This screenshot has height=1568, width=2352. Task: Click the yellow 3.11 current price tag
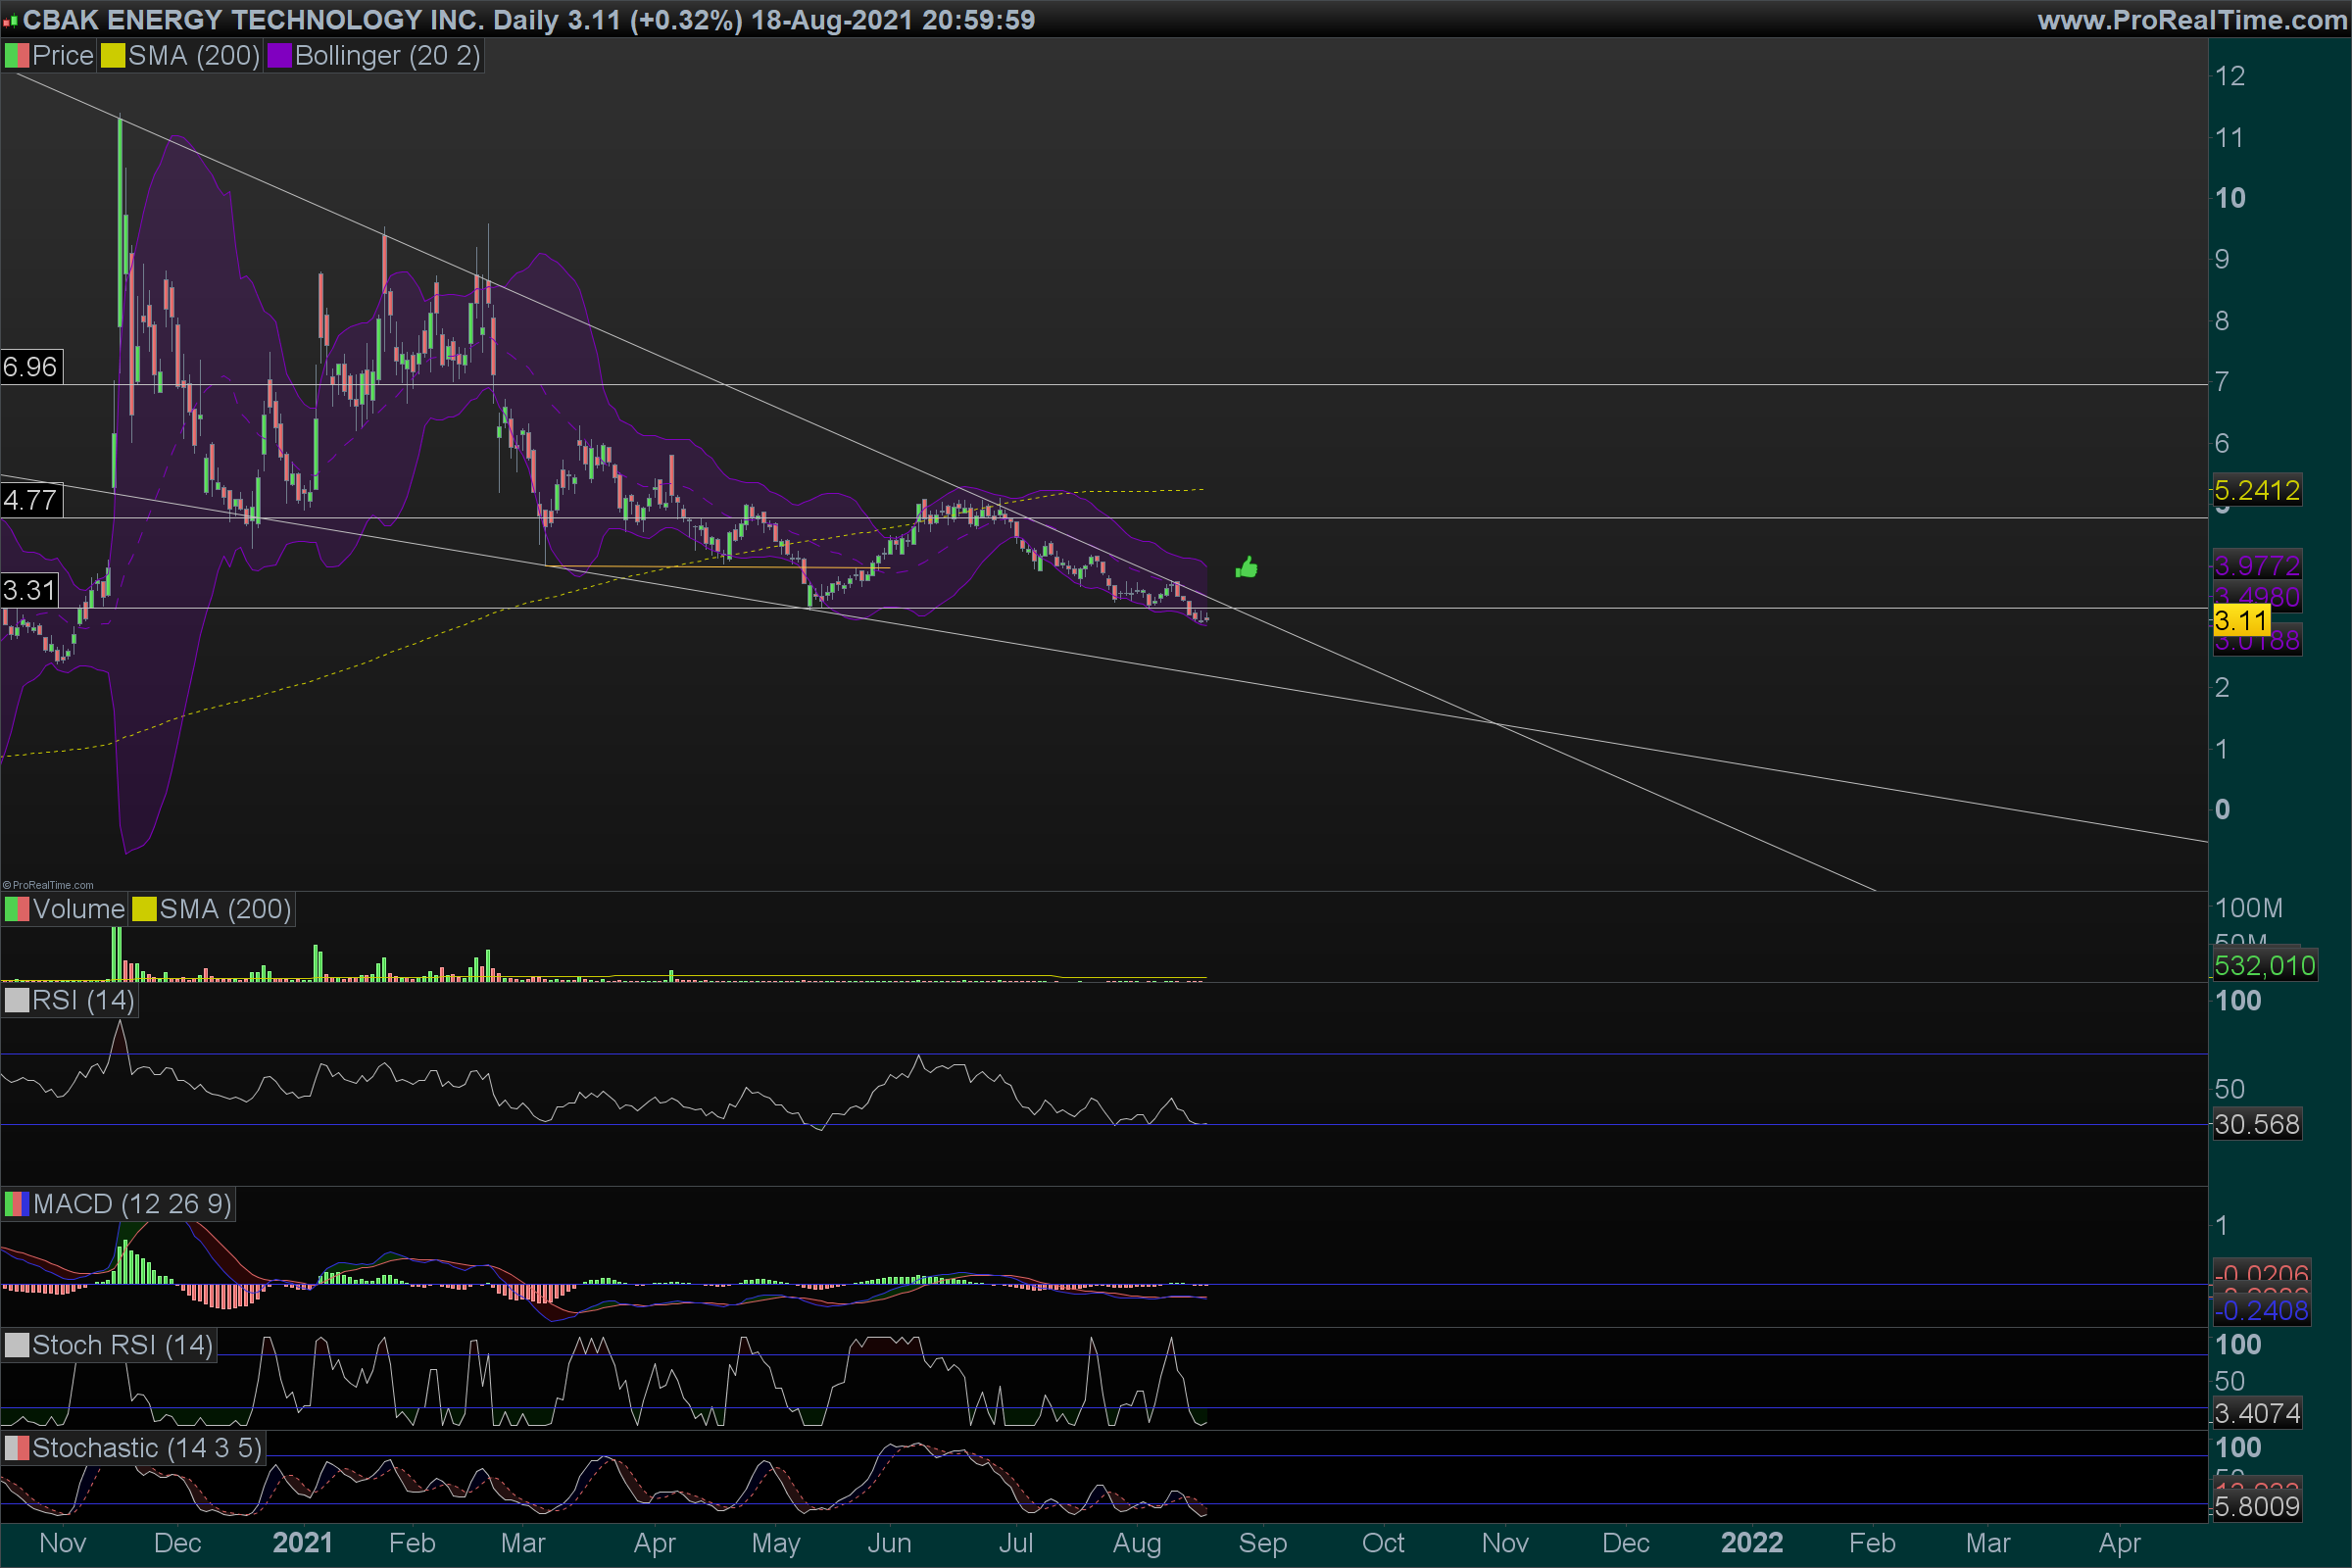[x=2240, y=621]
